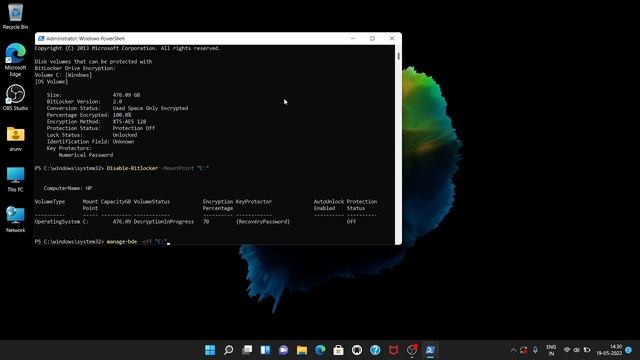Click '{RecoveryPassword}' key protector value
Viewport: 640px width, 360px height.
tap(263, 222)
